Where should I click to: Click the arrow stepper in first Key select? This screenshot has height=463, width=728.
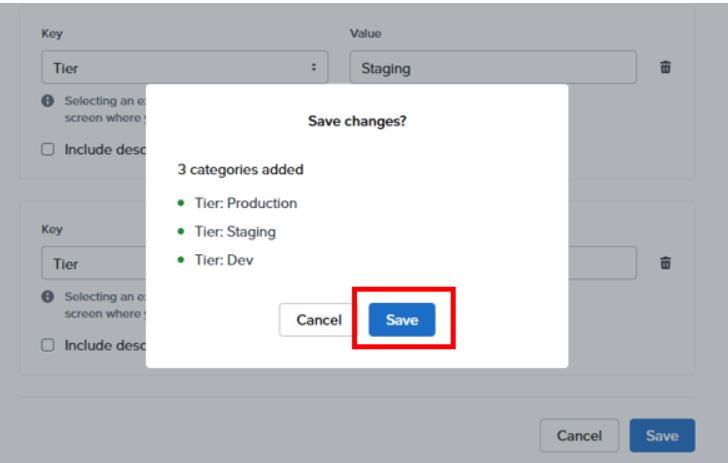point(314,68)
